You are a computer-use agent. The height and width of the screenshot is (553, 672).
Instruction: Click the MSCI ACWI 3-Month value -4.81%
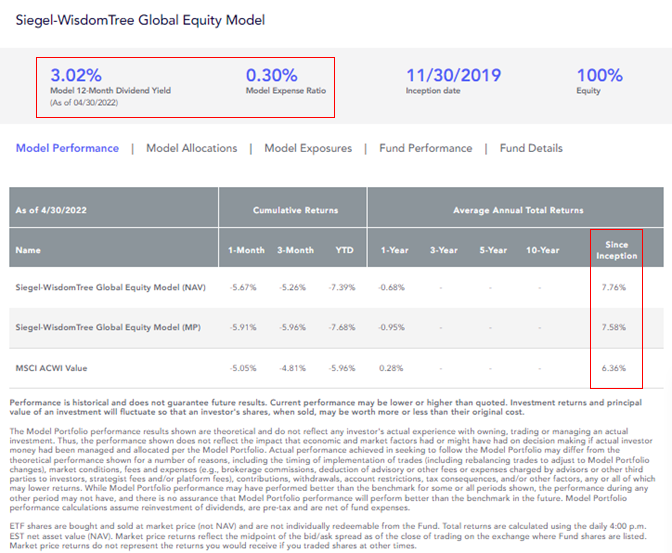pyautogui.click(x=292, y=368)
